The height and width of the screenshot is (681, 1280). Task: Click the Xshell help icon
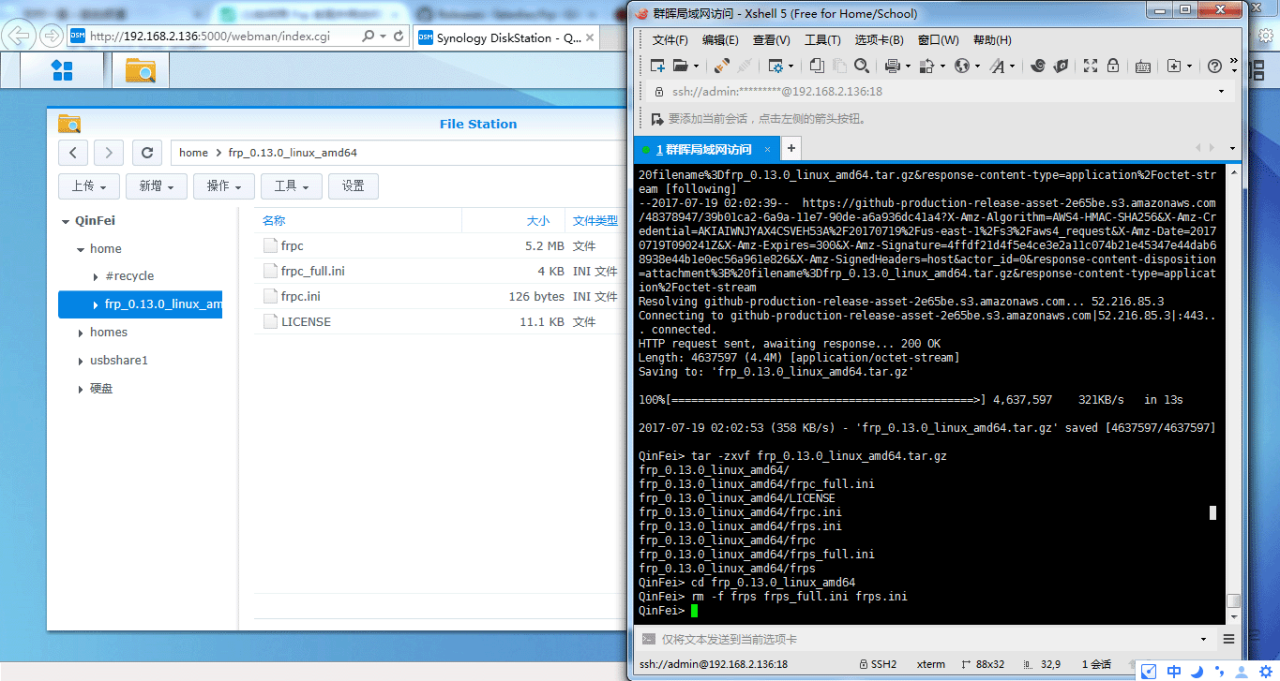(x=1214, y=66)
